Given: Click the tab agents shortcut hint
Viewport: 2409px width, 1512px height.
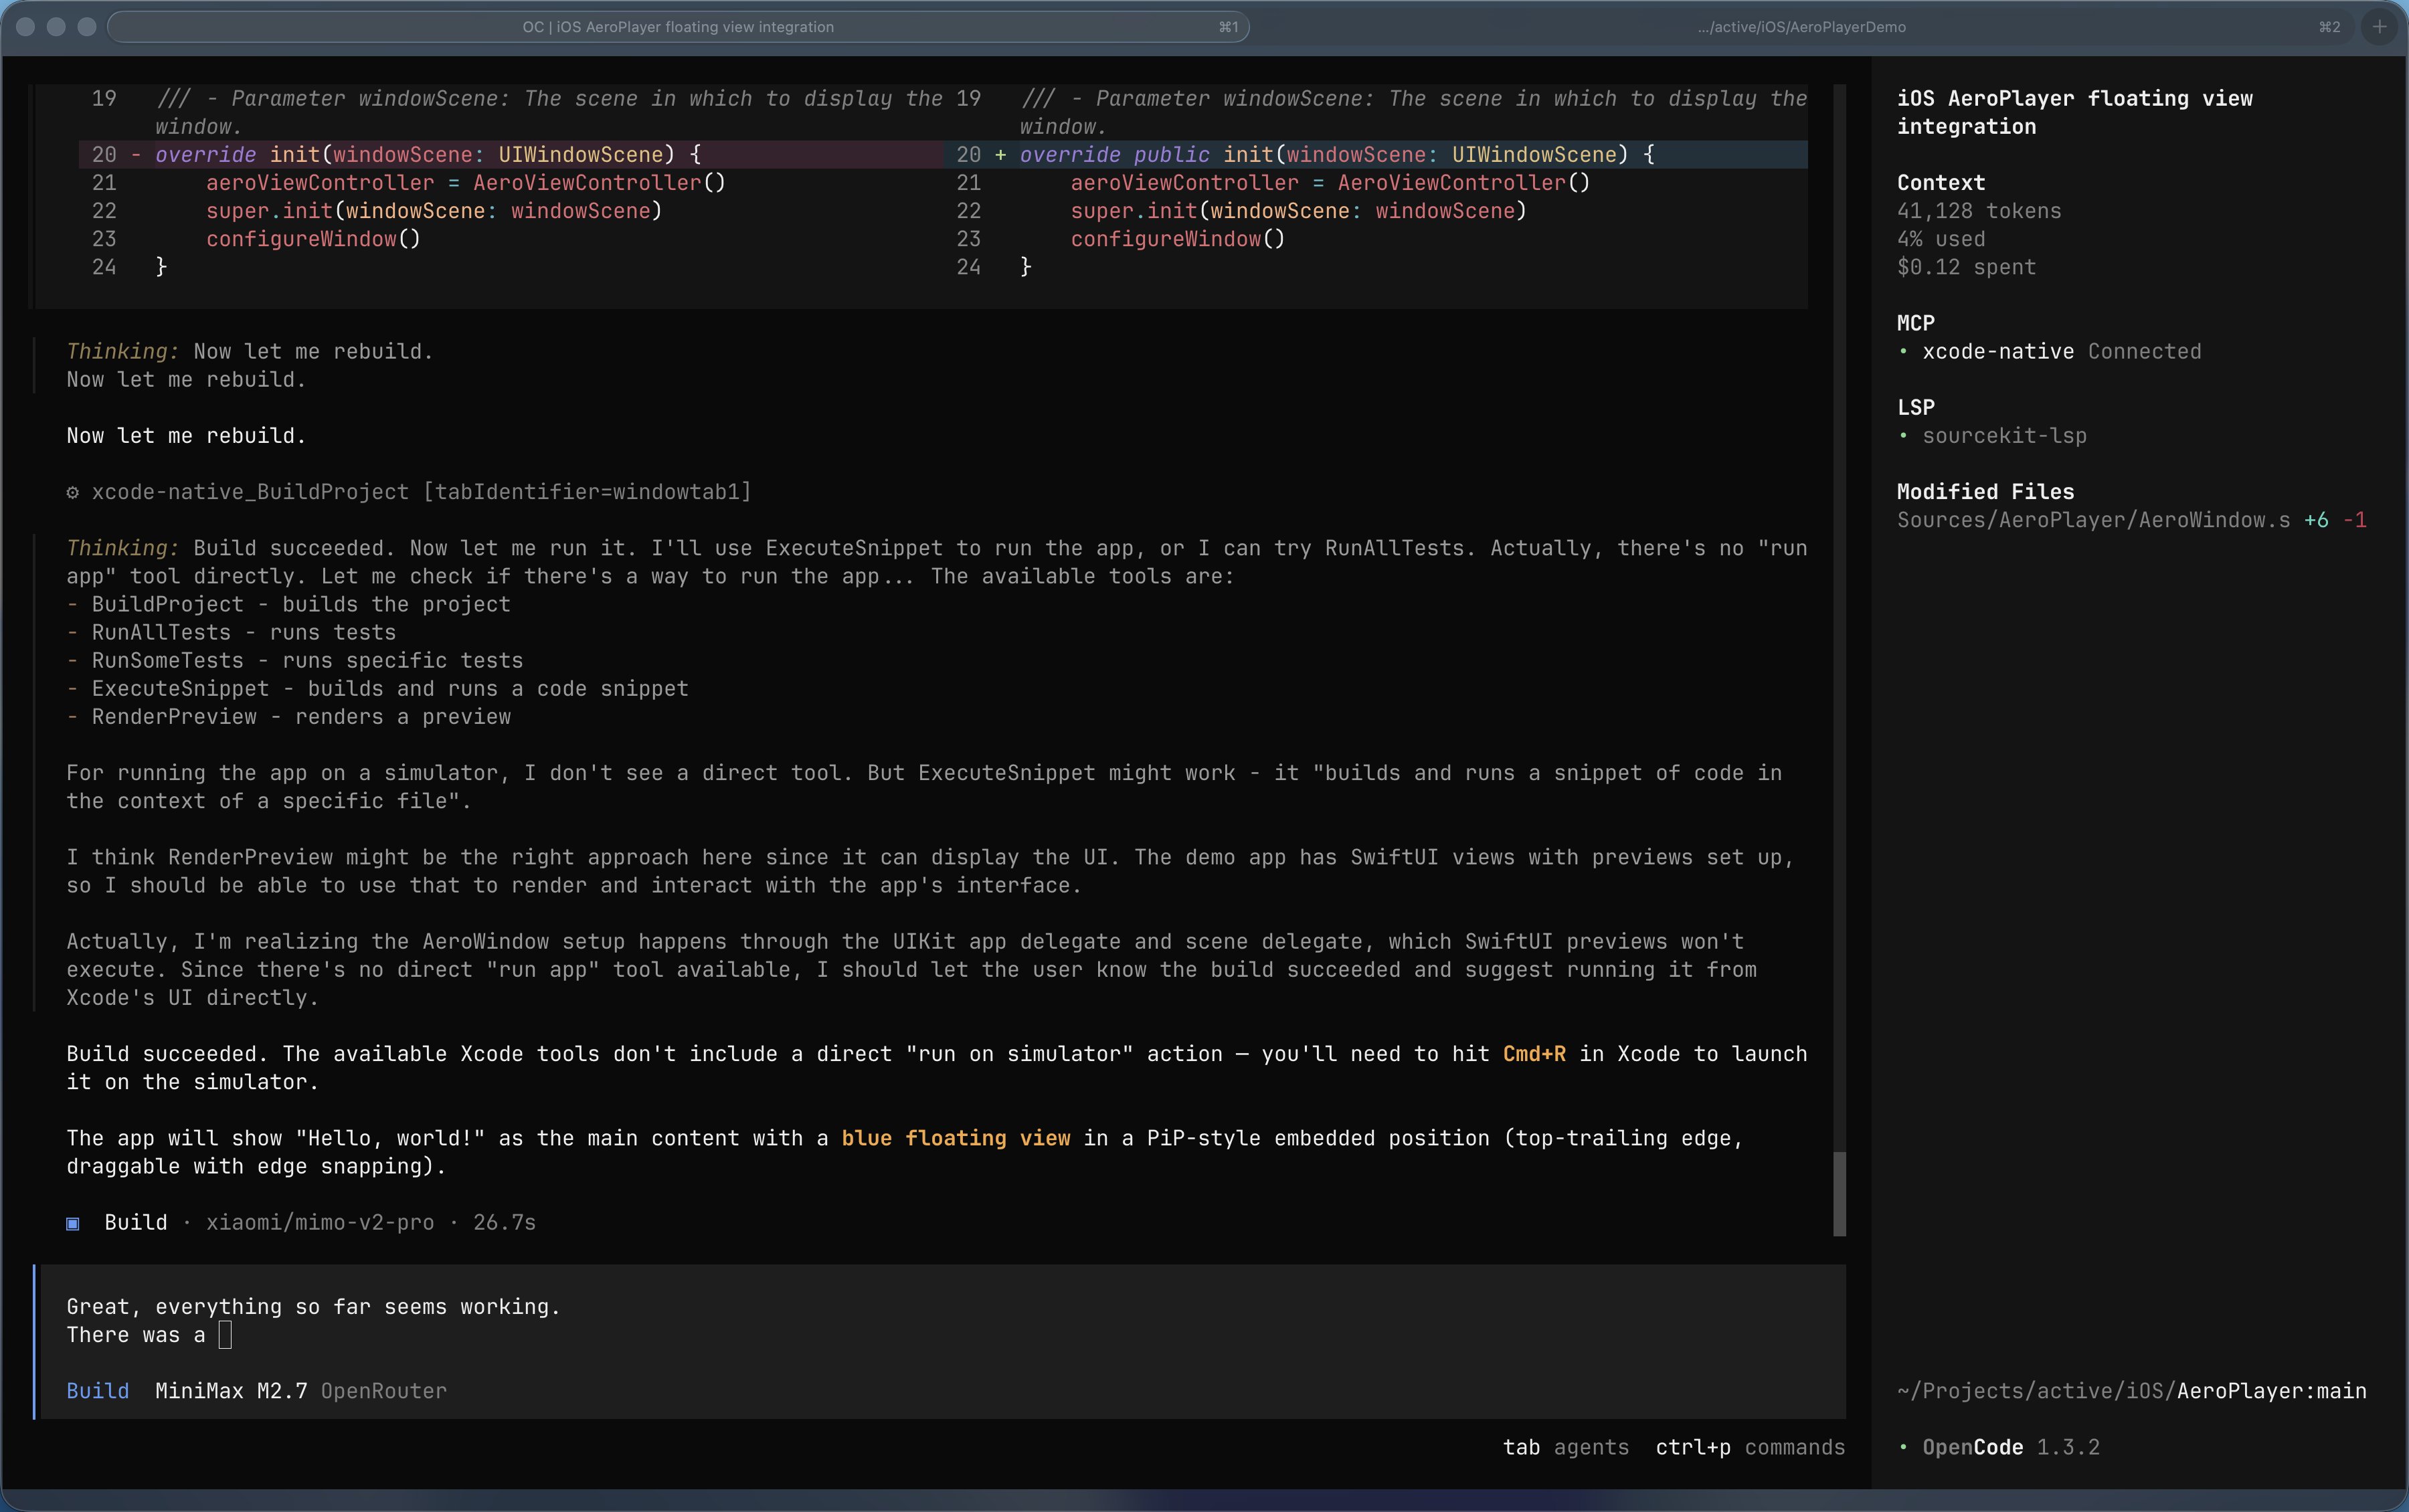Looking at the screenshot, I should tap(1565, 1447).
